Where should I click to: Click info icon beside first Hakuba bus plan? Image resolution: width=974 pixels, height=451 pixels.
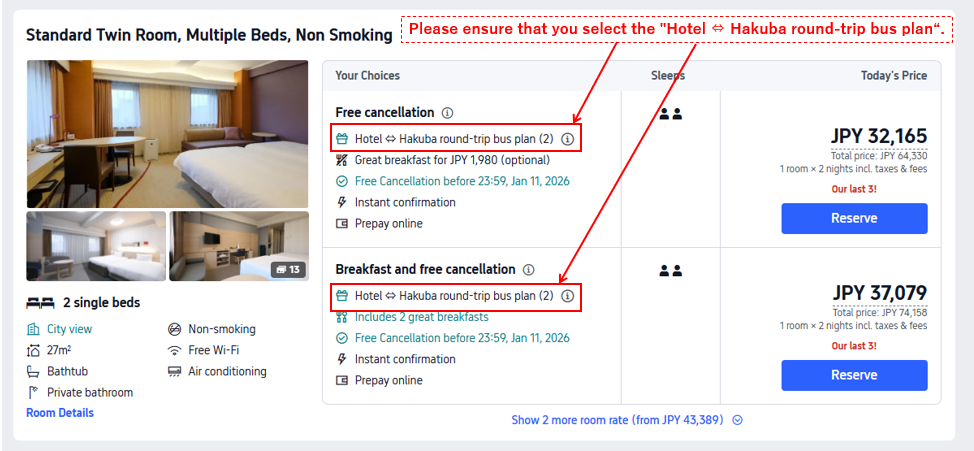[567, 139]
